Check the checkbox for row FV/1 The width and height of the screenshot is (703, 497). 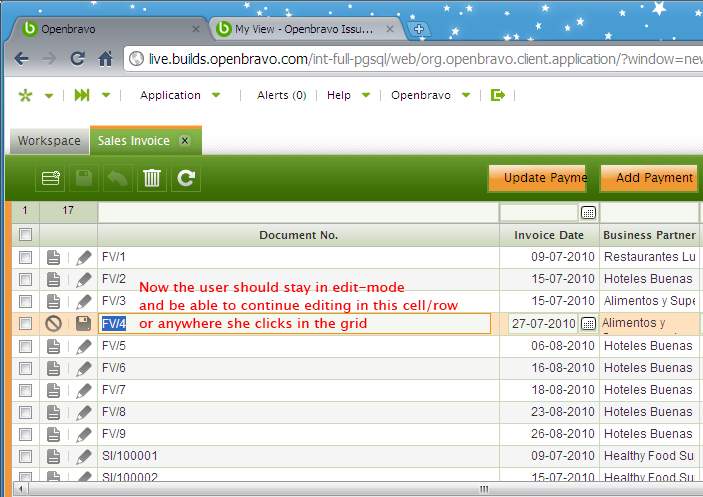[26, 257]
